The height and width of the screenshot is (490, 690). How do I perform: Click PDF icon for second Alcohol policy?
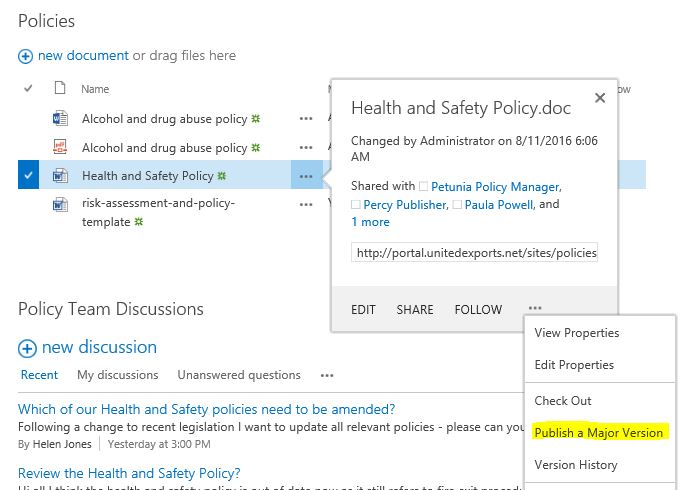pos(59,148)
